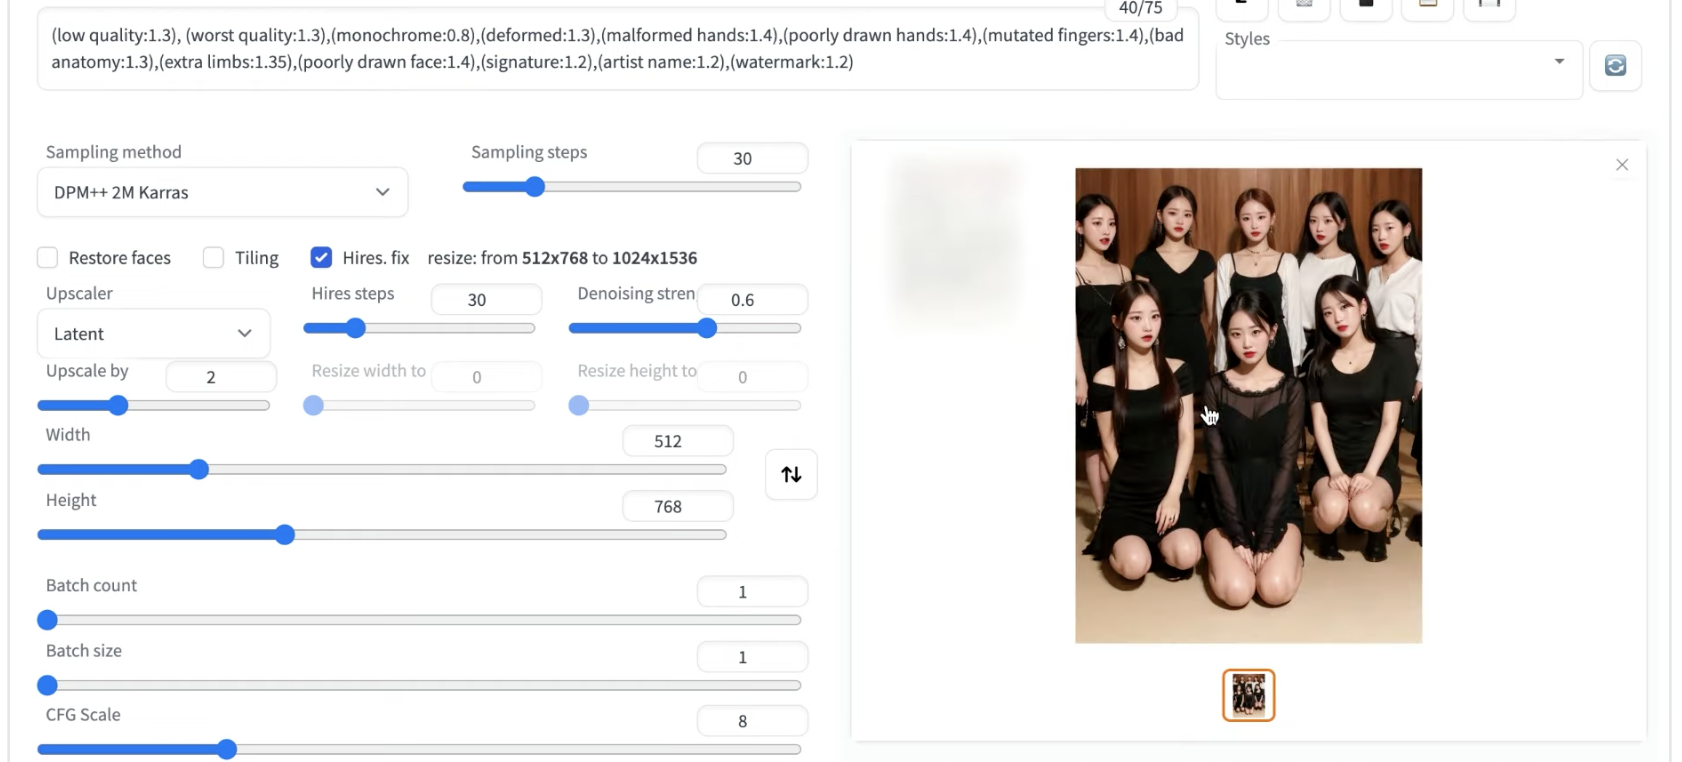Click the CFG Scale slider handle
Image resolution: width=1682 pixels, height=762 pixels.
(227, 749)
